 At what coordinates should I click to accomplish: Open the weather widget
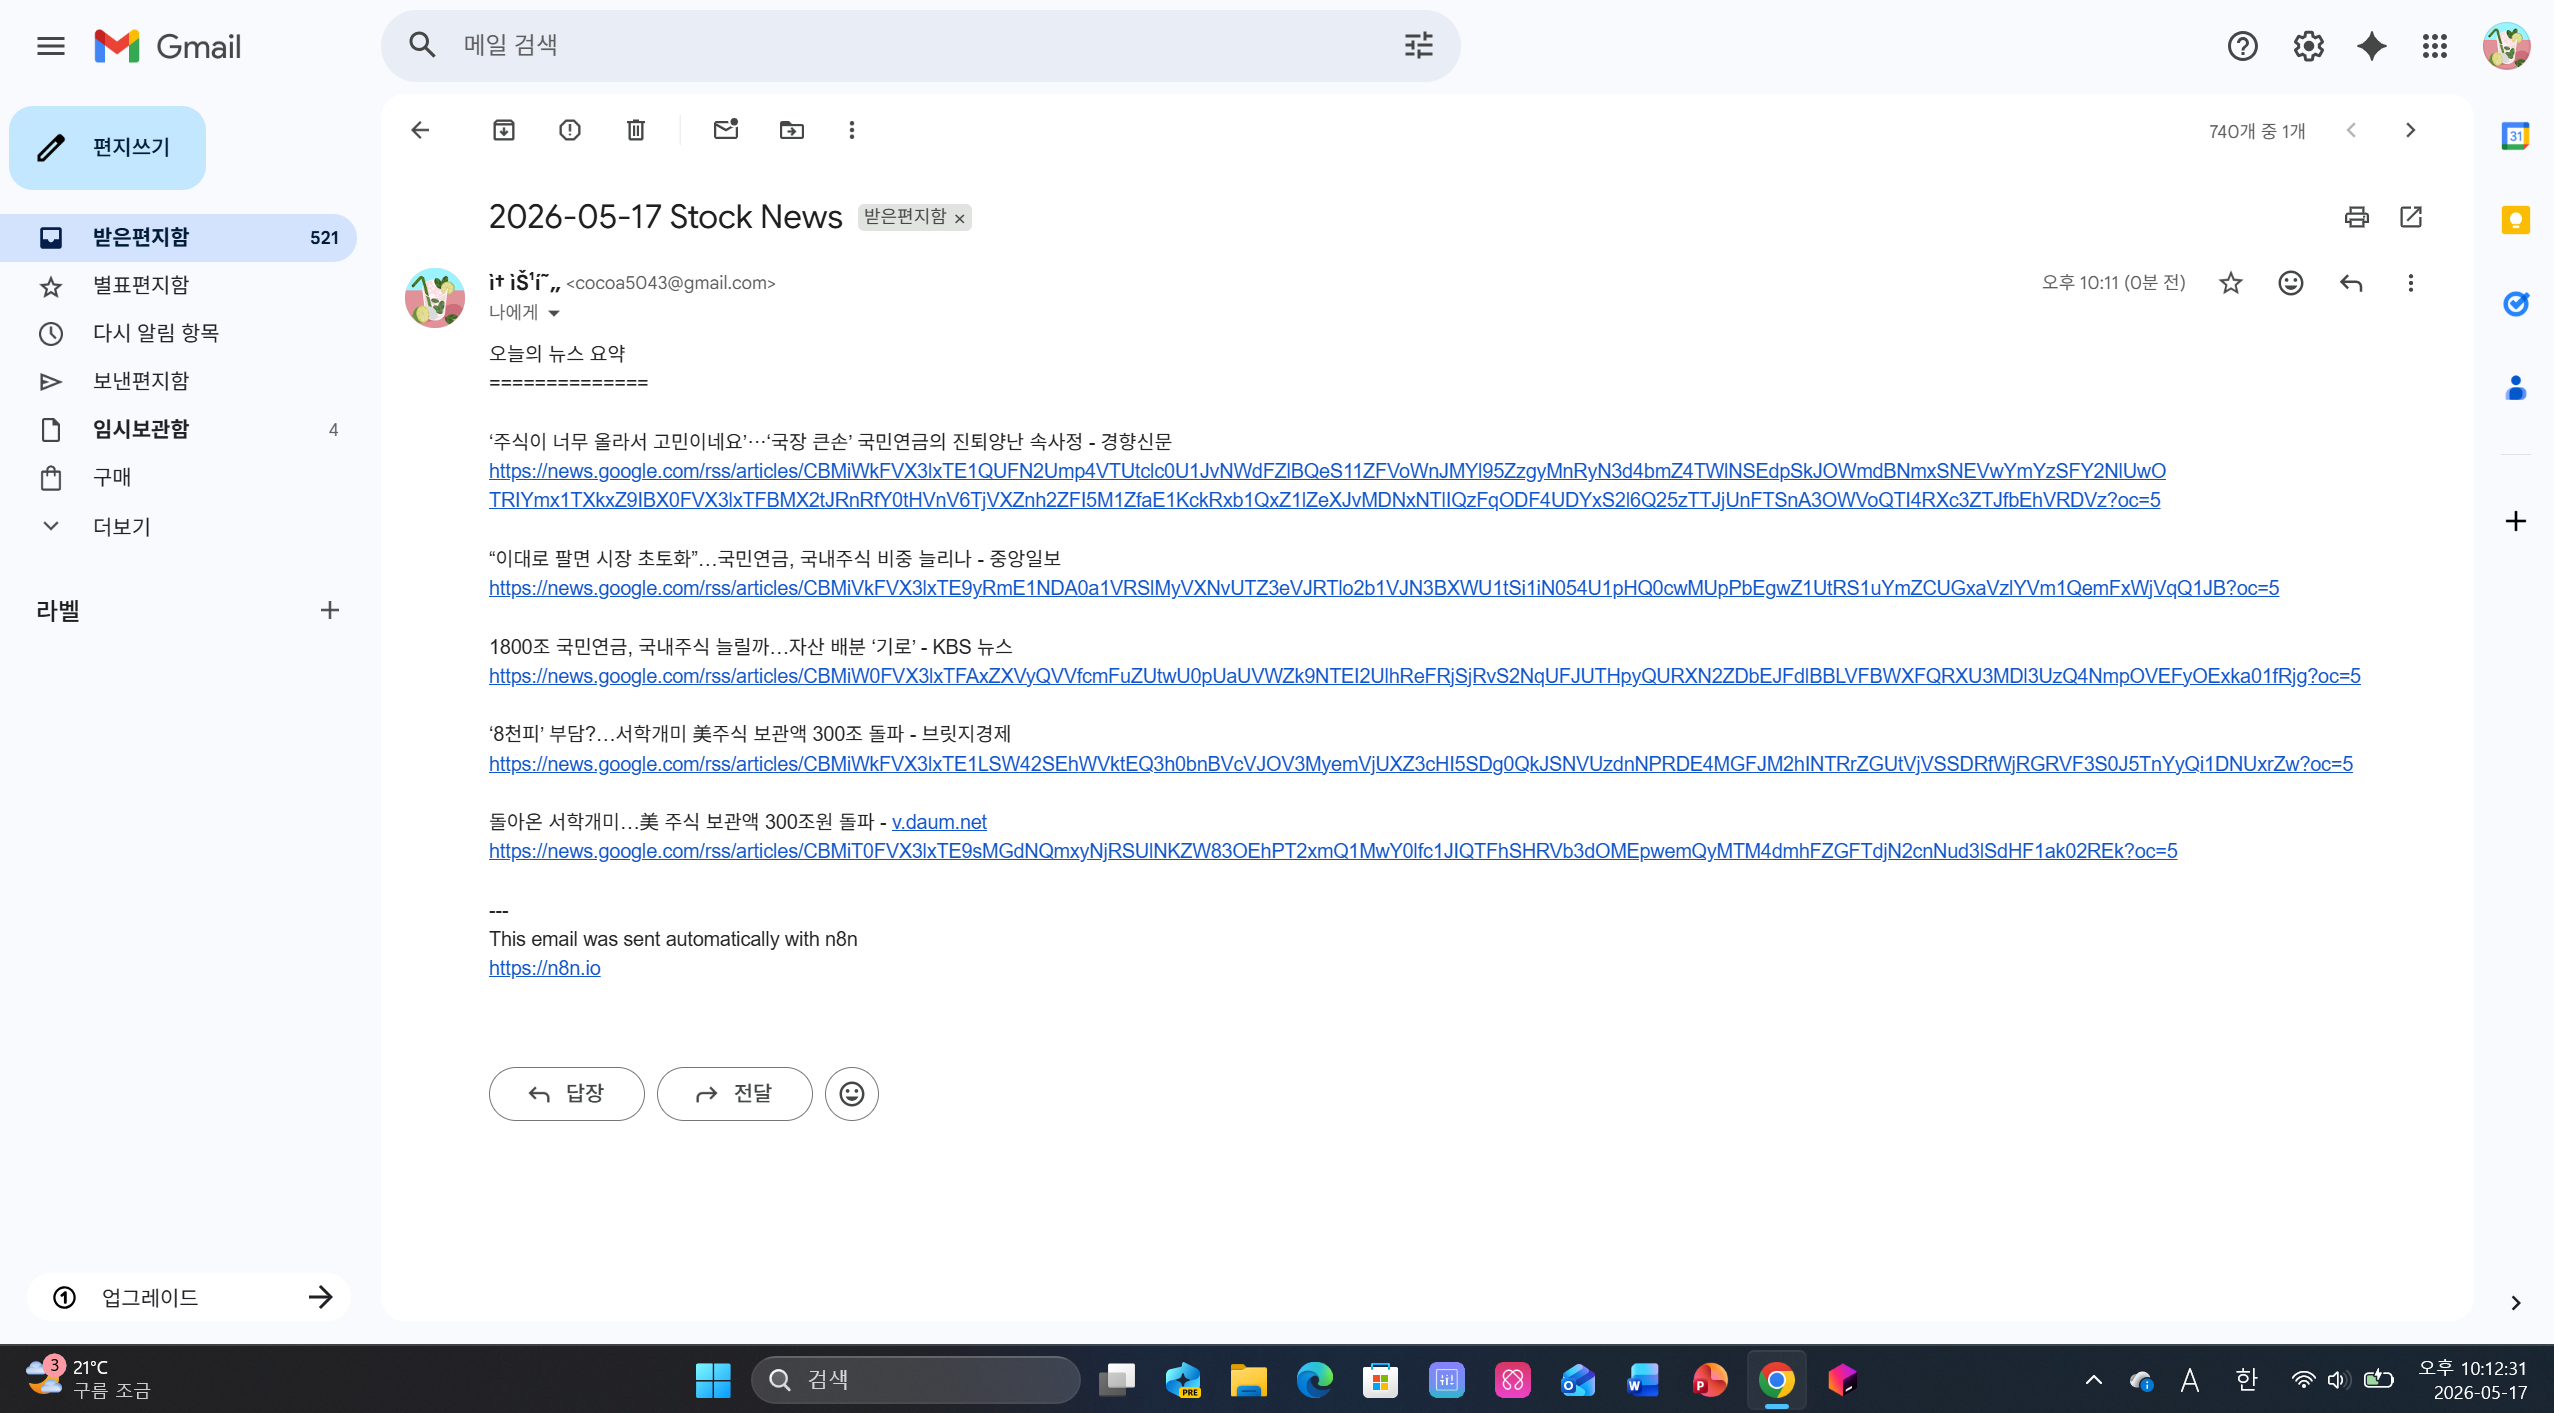pyautogui.click(x=88, y=1379)
